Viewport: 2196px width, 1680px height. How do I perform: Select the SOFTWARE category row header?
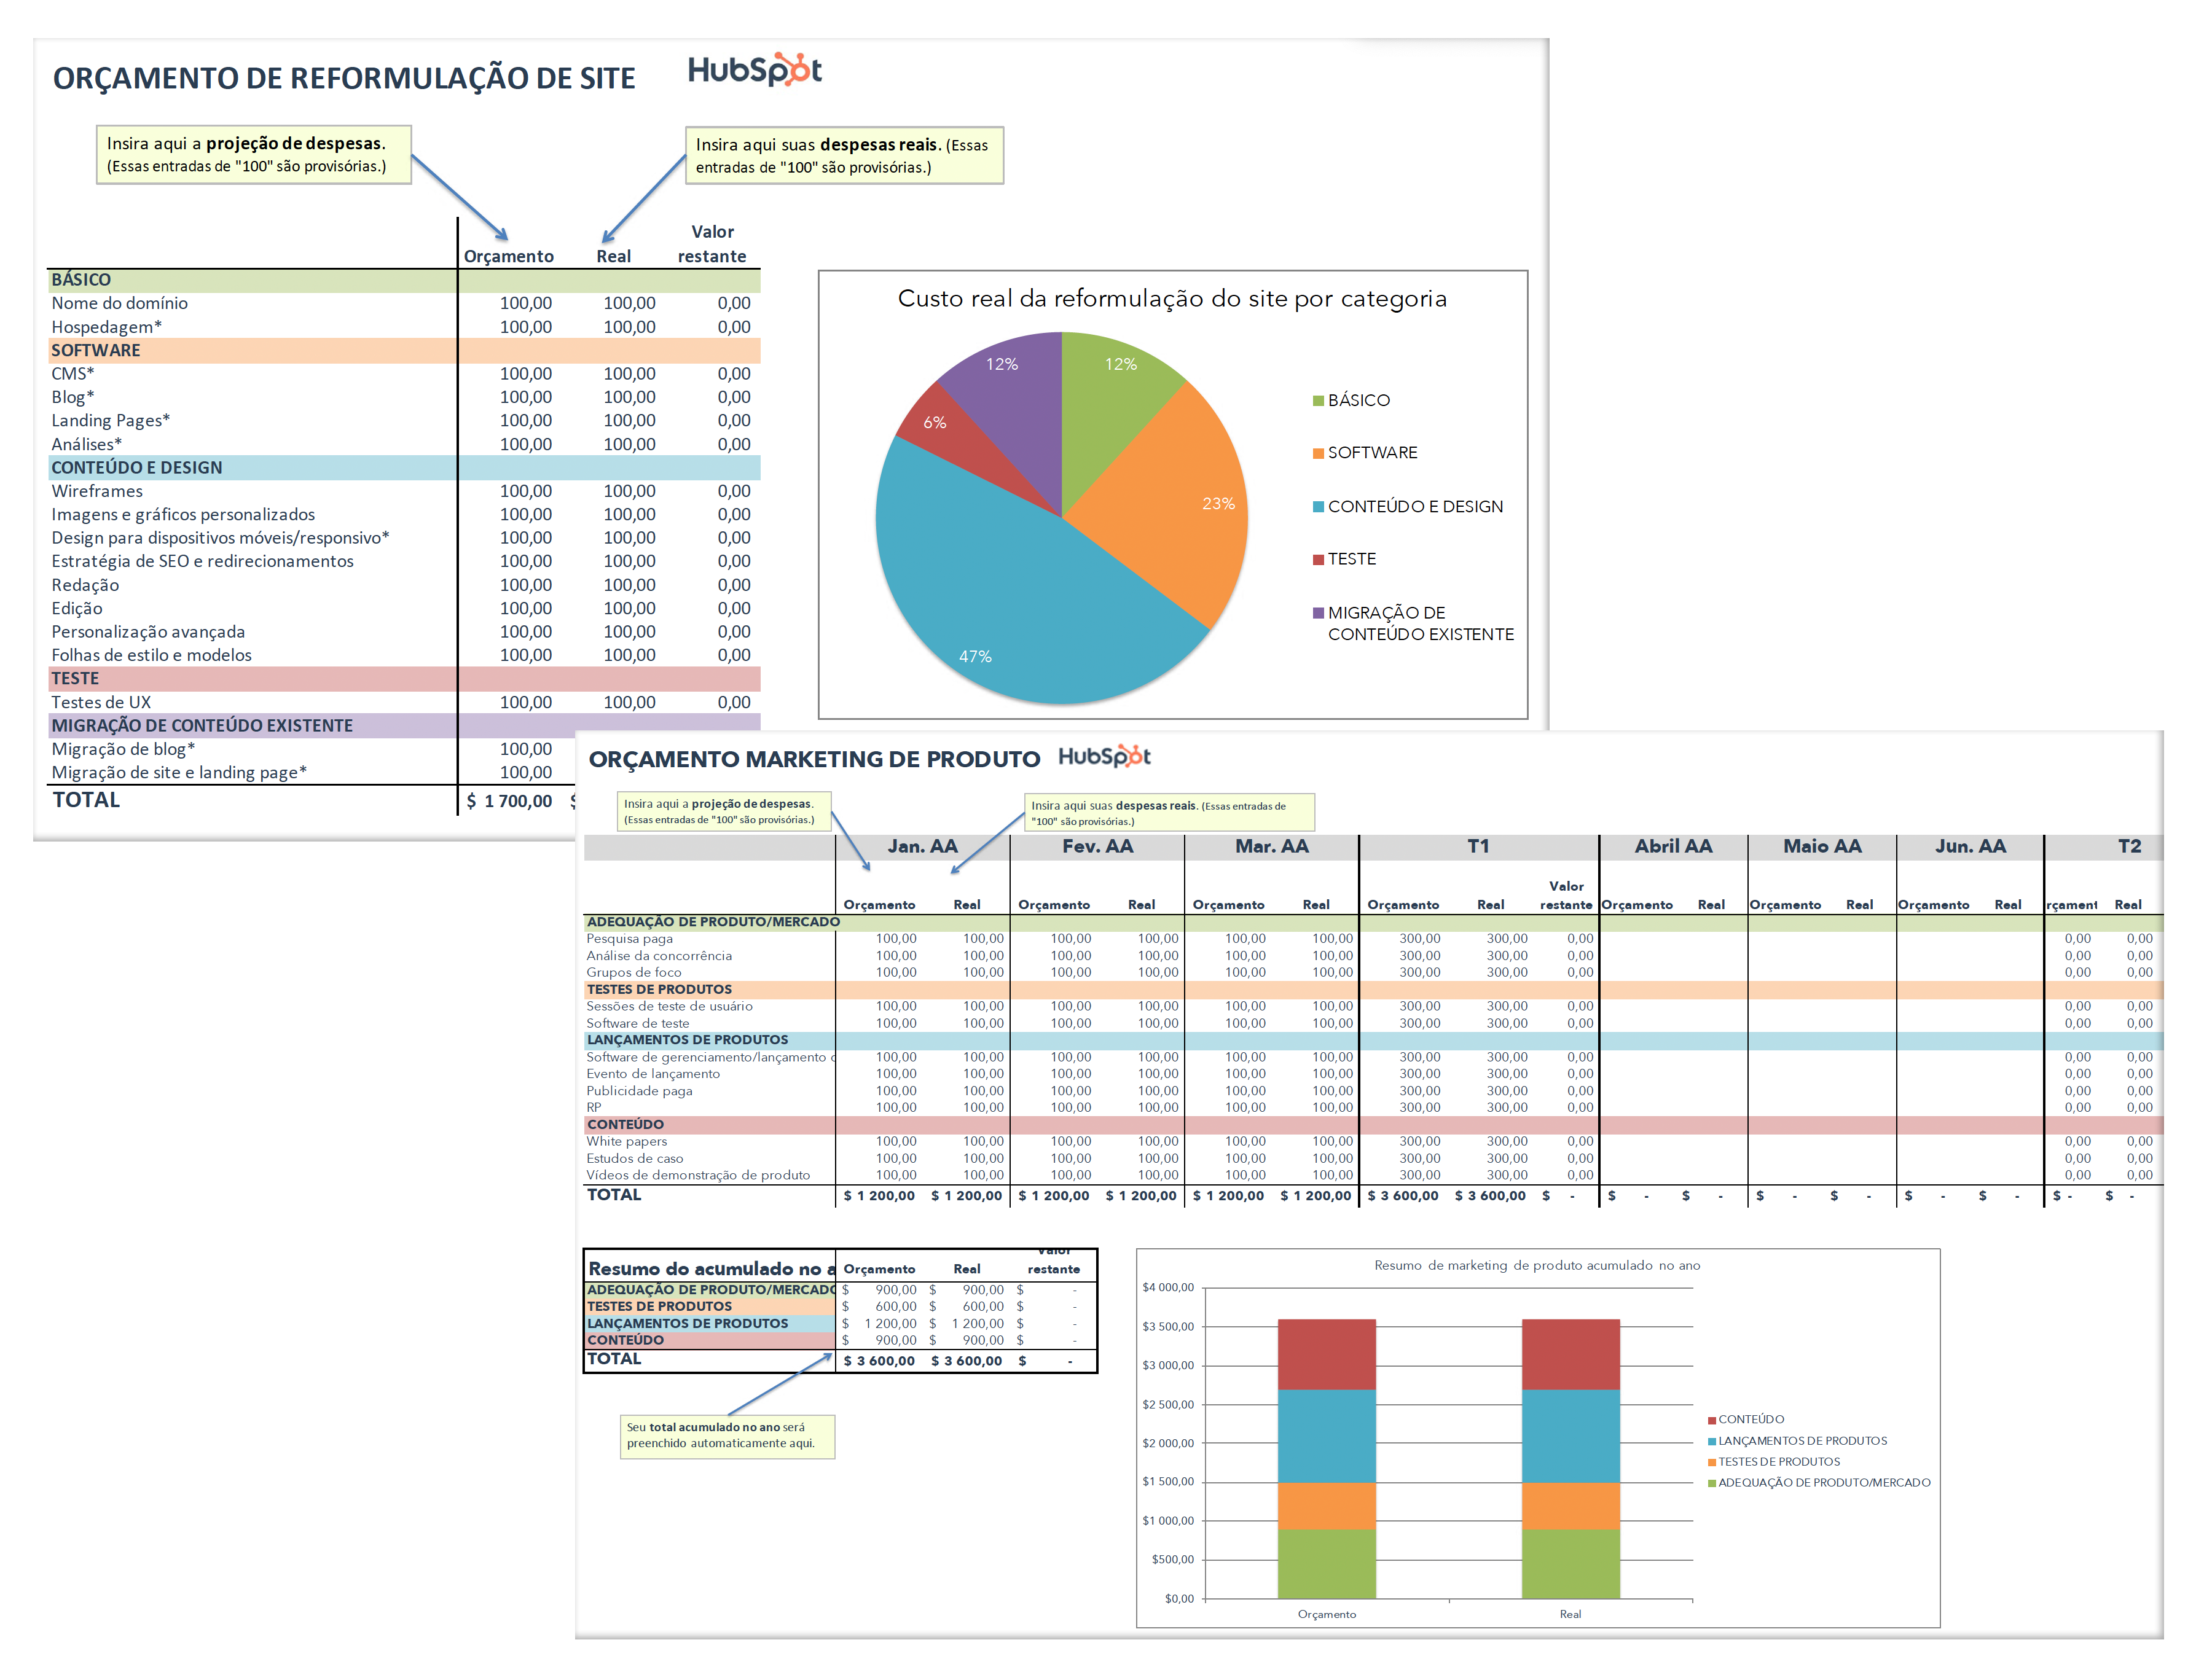tap(96, 350)
